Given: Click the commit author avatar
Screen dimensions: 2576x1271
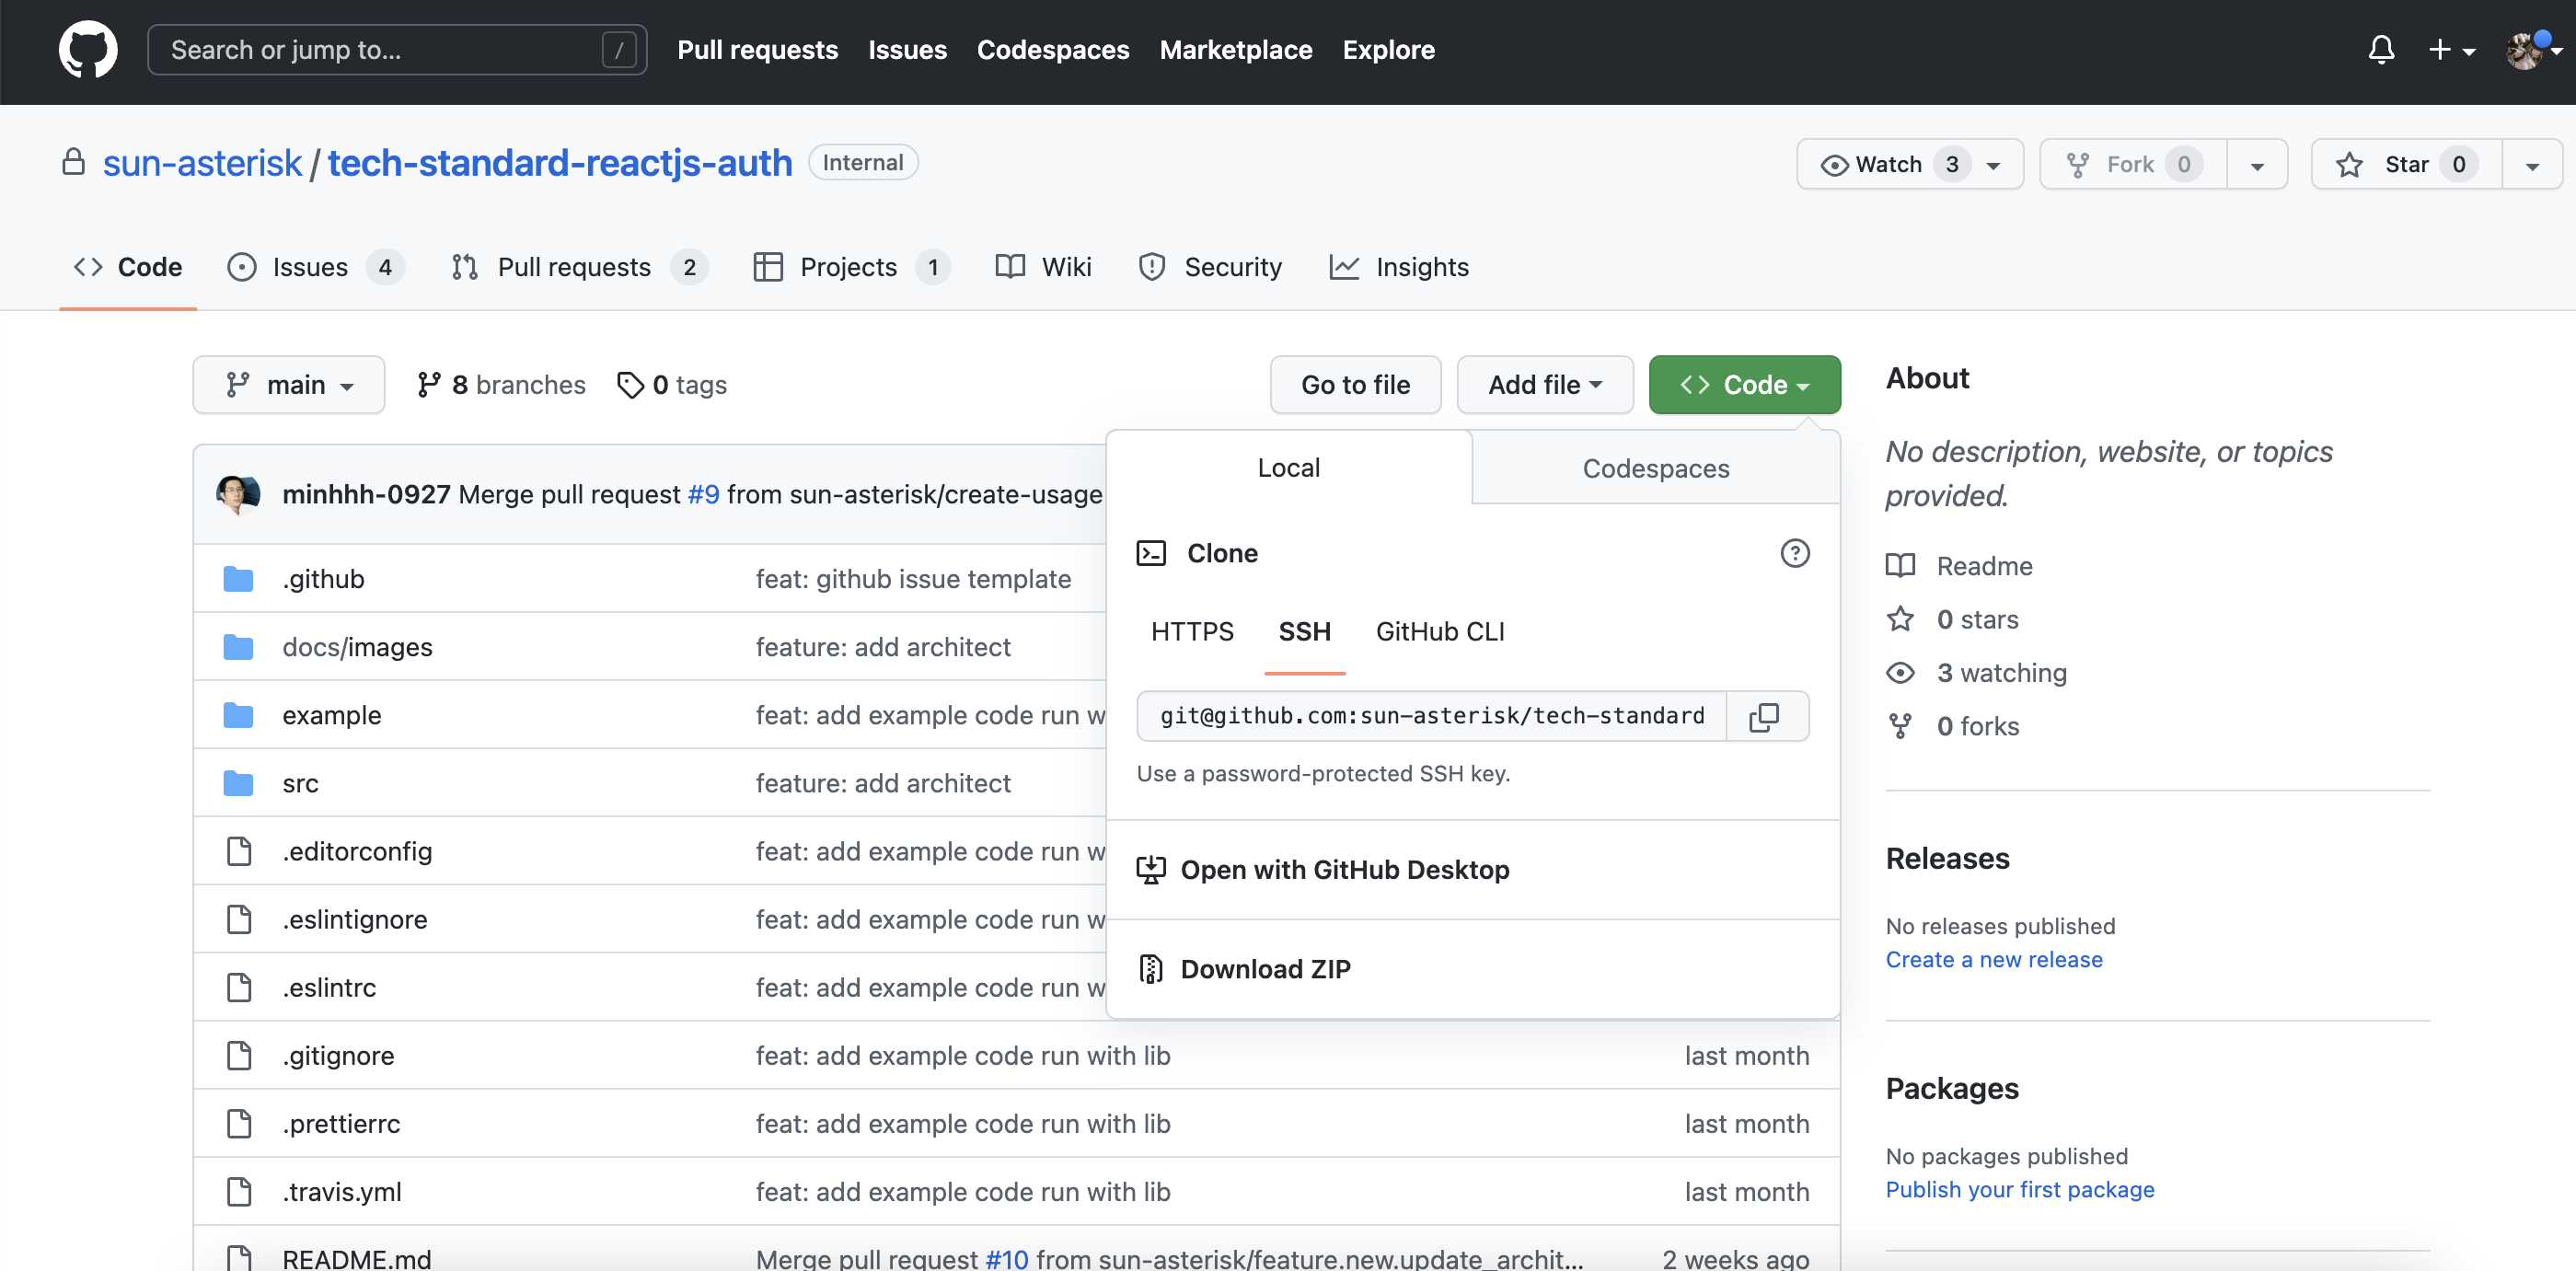Looking at the screenshot, I should coord(239,493).
